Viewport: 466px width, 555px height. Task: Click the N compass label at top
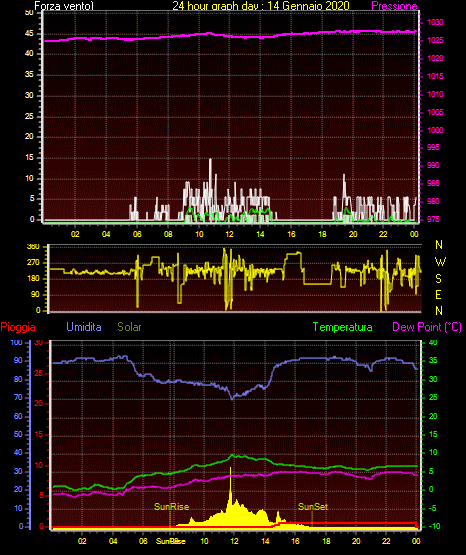439,245
